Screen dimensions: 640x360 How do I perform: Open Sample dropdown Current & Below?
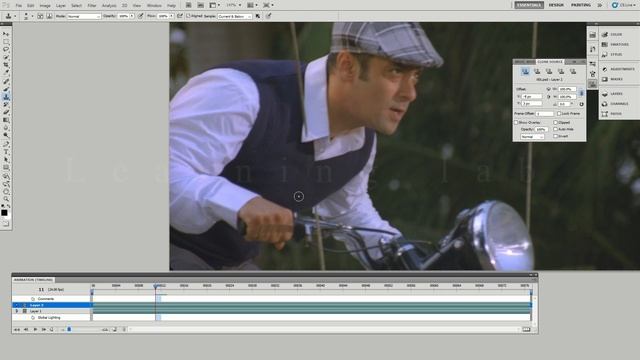(234, 16)
